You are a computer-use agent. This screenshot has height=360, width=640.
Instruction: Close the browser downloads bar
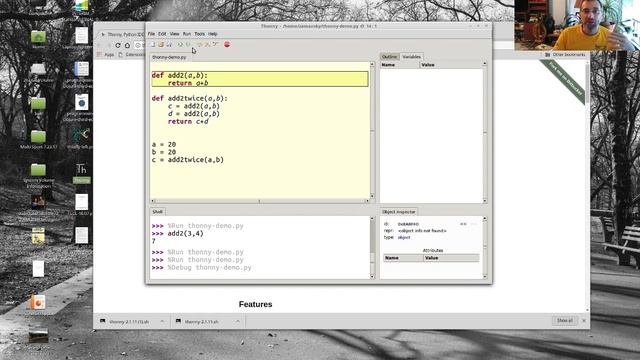pyautogui.click(x=584, y=321)
